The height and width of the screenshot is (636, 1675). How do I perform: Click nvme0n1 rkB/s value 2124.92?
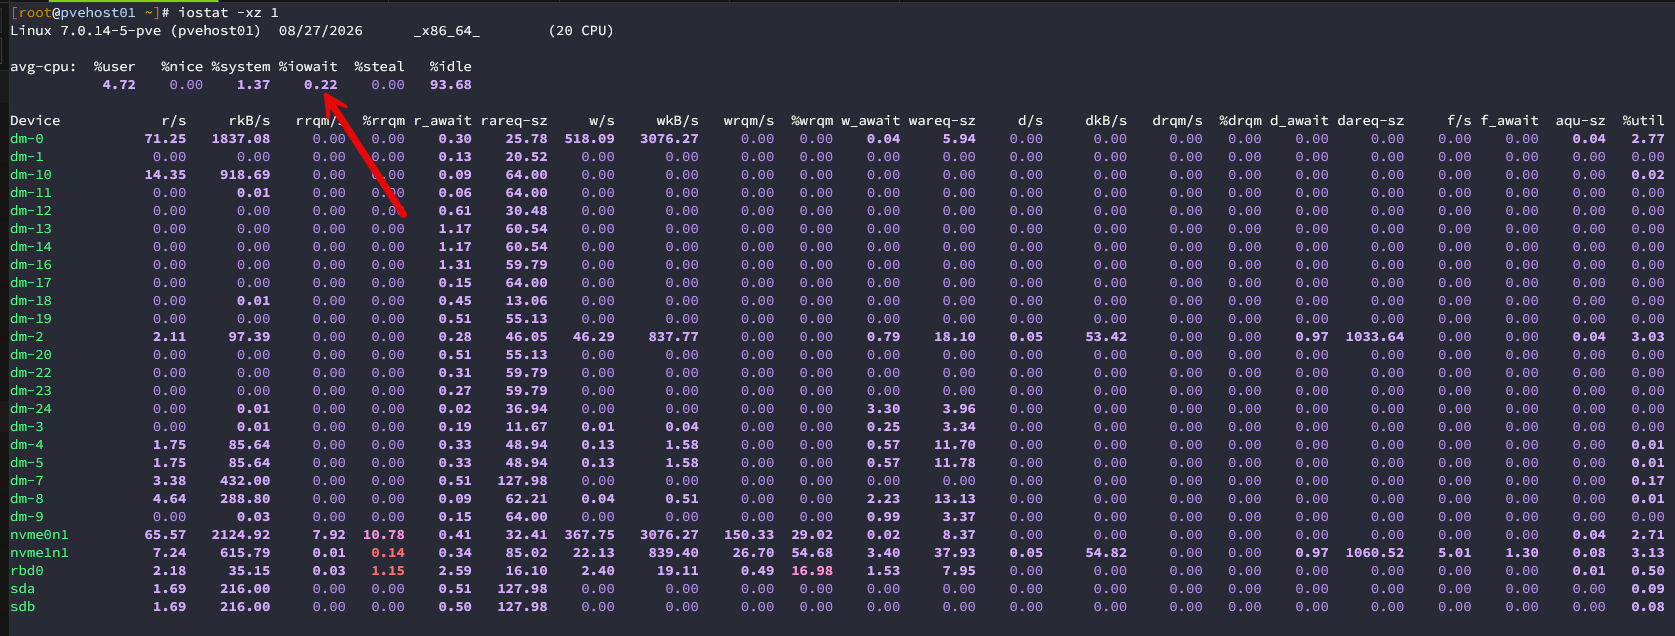pos(240,535)
